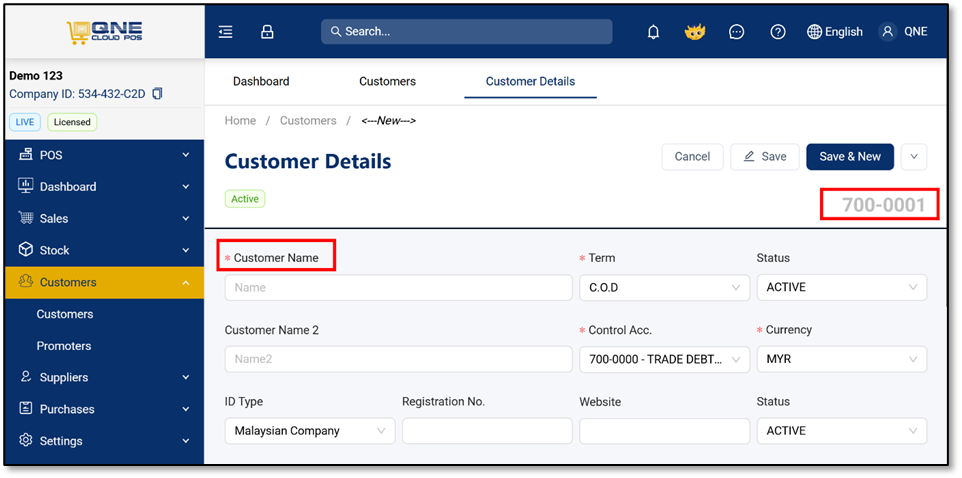
Task: Open the notifications bell icon
Action: click(653, 32)
